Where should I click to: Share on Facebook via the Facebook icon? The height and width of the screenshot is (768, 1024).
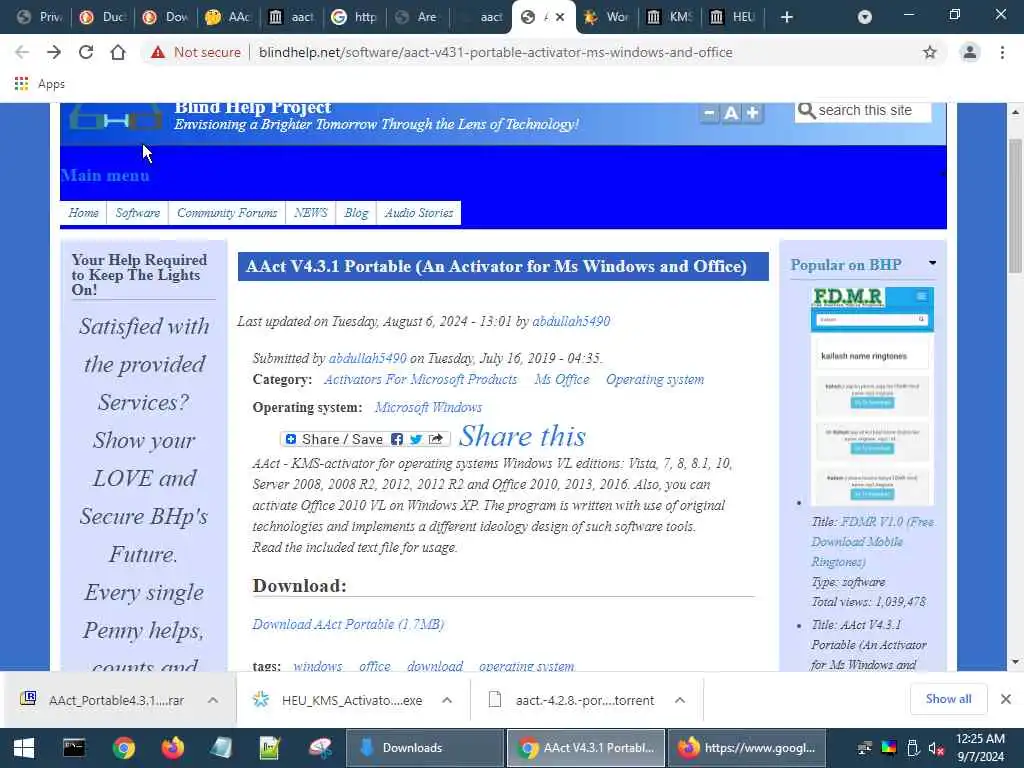tap(397, 440)
